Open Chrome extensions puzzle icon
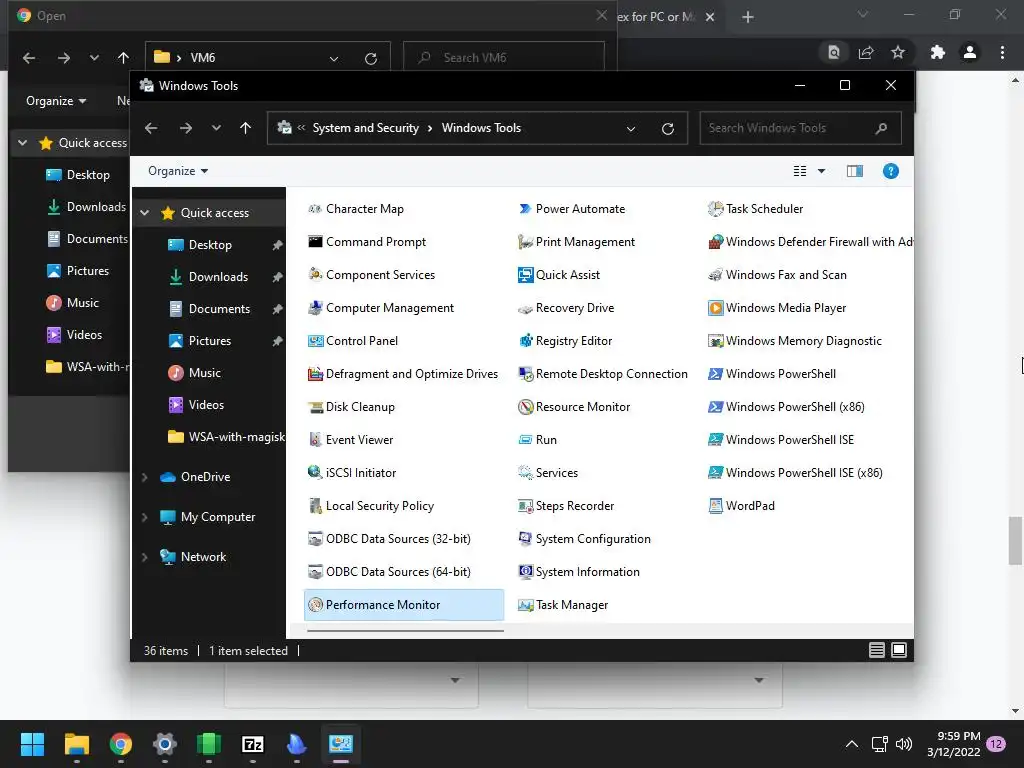The image size is (1024, 768). [x=937, y=52]
